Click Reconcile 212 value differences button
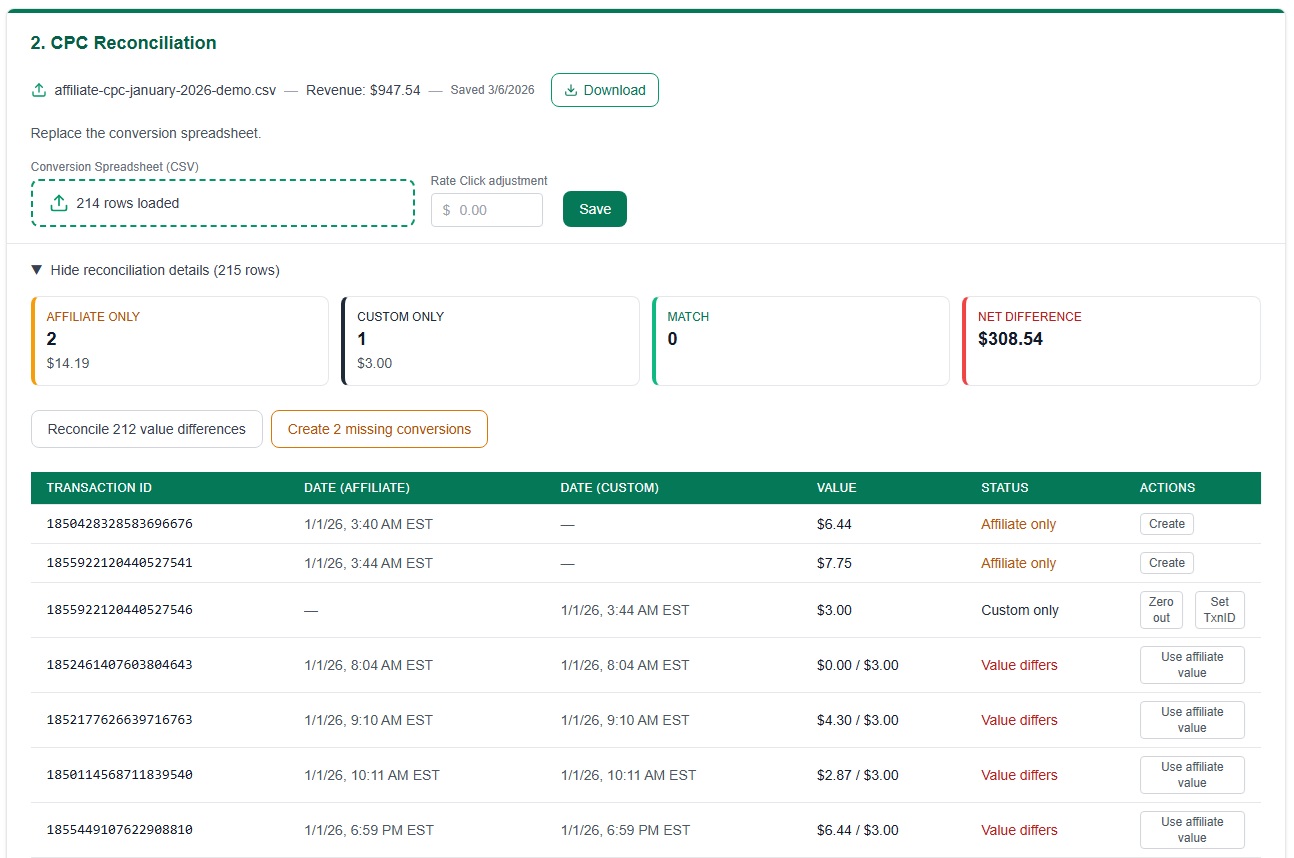This screenshot has height=858, width=1294. 146,429
